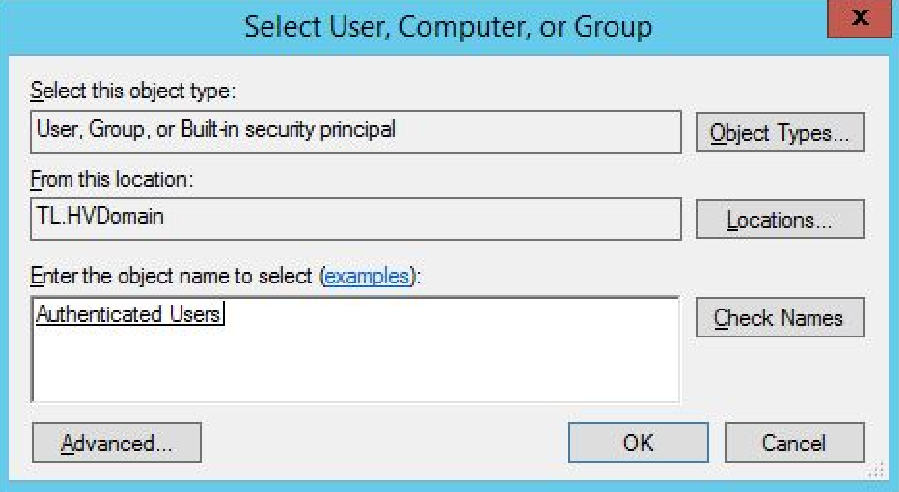This screenshot has width=899, height=492.
Task: Place cursor right after the word Users
Action: click(x=222, y=314)
